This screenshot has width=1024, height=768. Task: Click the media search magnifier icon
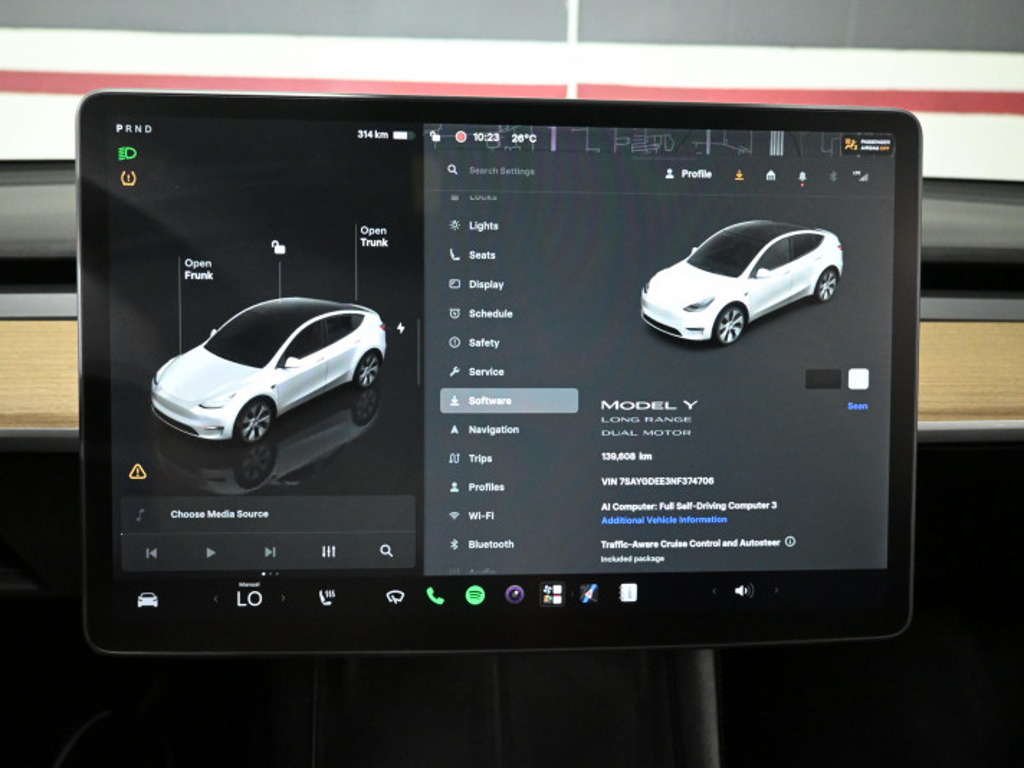click(387, 551)
